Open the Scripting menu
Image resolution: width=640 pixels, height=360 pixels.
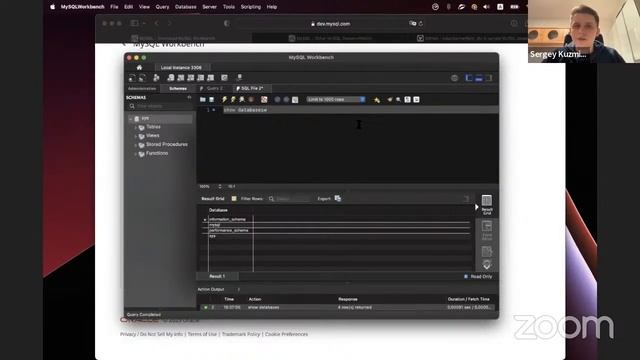251,7
